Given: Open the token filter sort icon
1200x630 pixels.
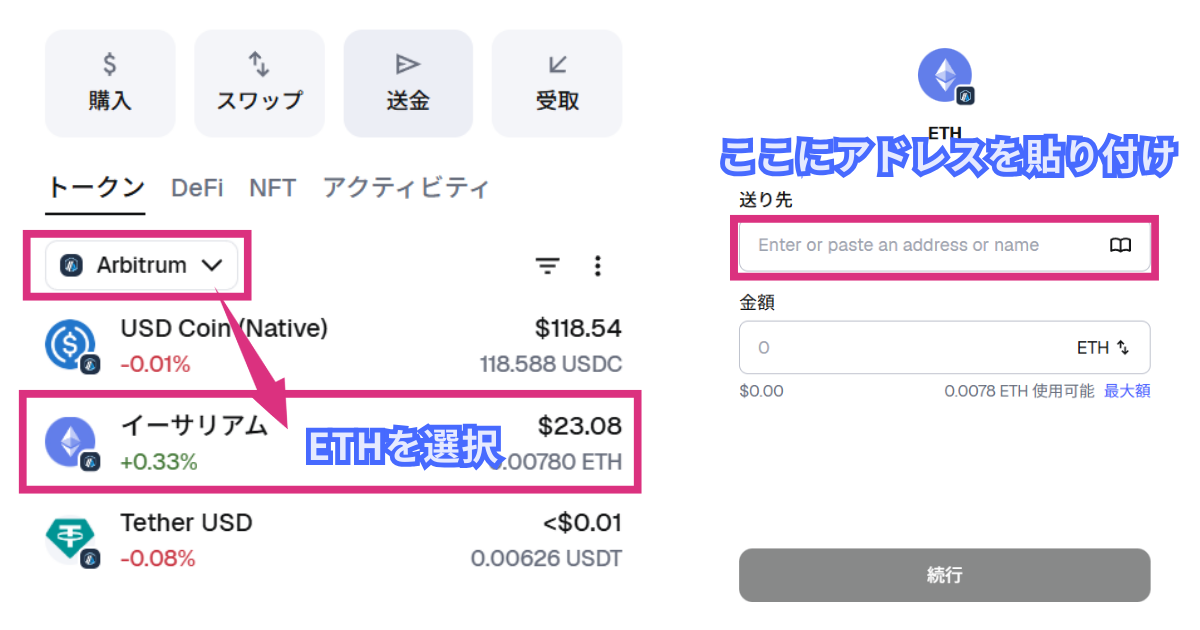Looking at the screenshot, I should point(547,266).
